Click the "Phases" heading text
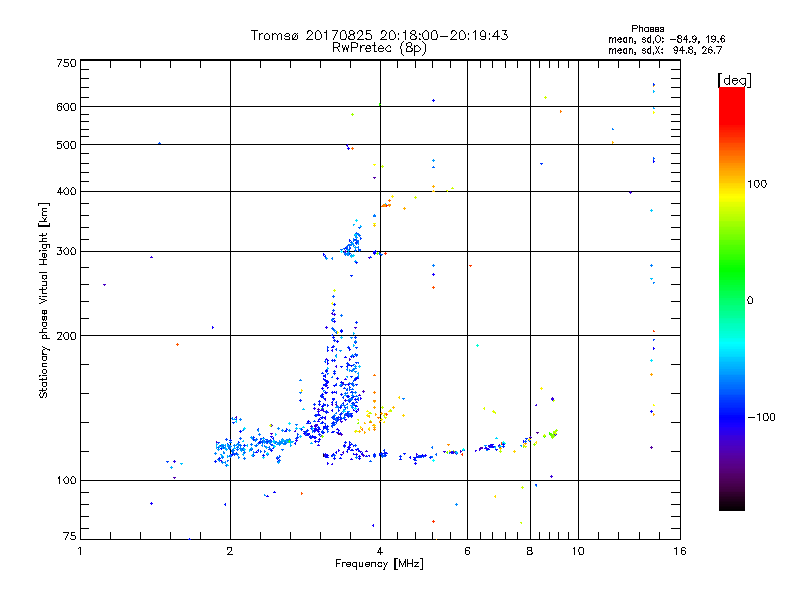Viewport: 800px width, 600px height. pos(647,29)
